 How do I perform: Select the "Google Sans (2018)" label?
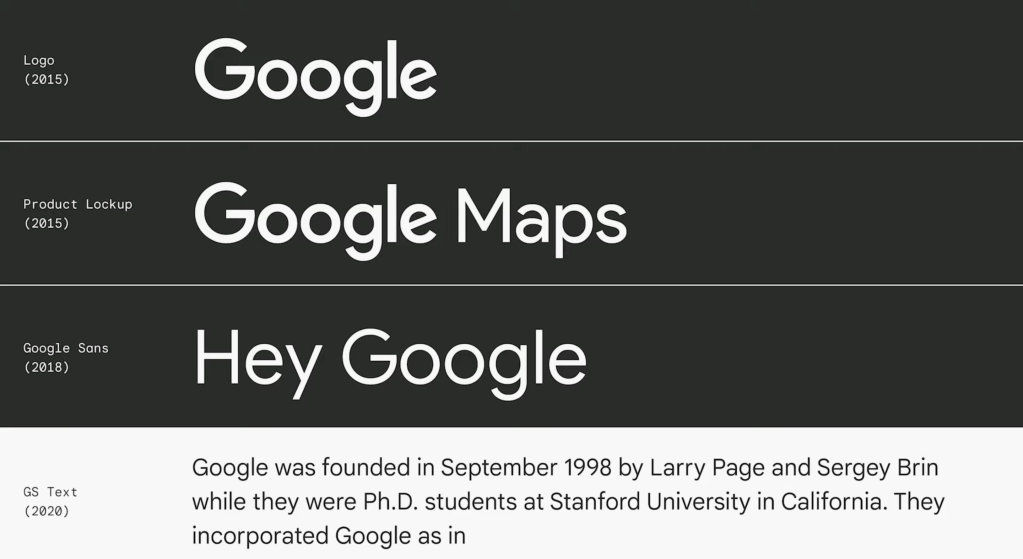click(65, 357)
